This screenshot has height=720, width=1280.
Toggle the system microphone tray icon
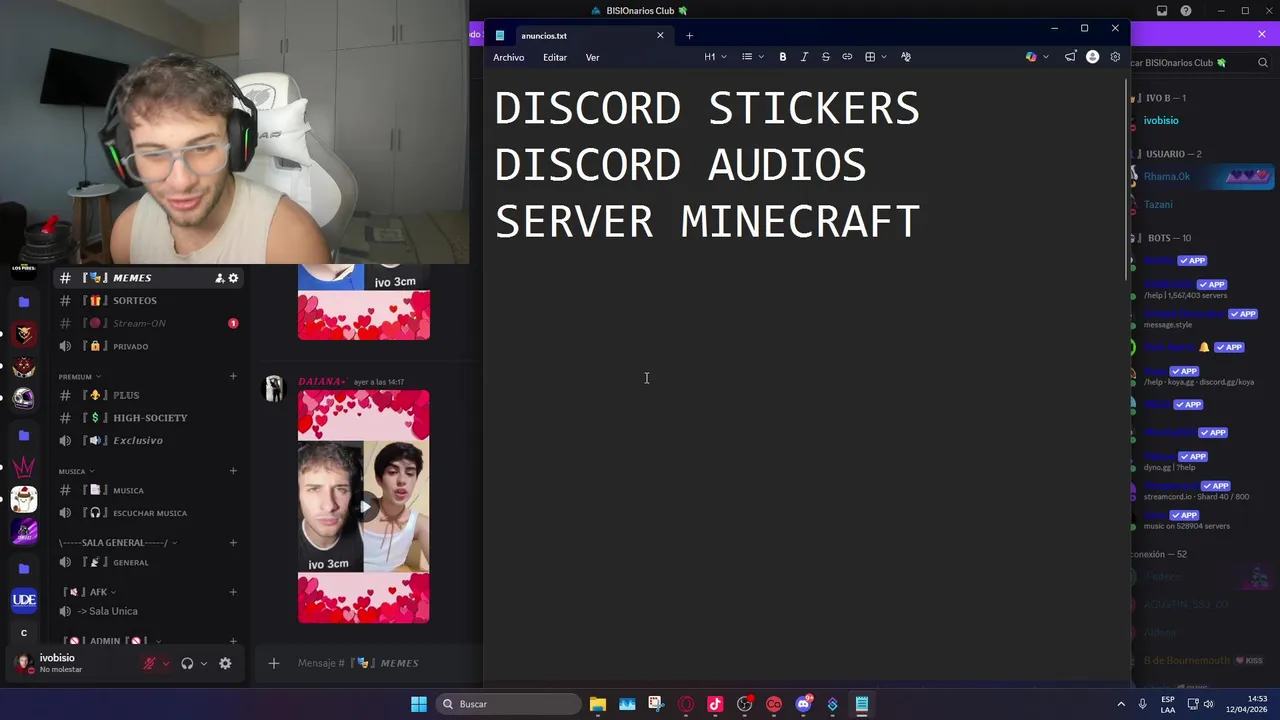pos(1142,704)
